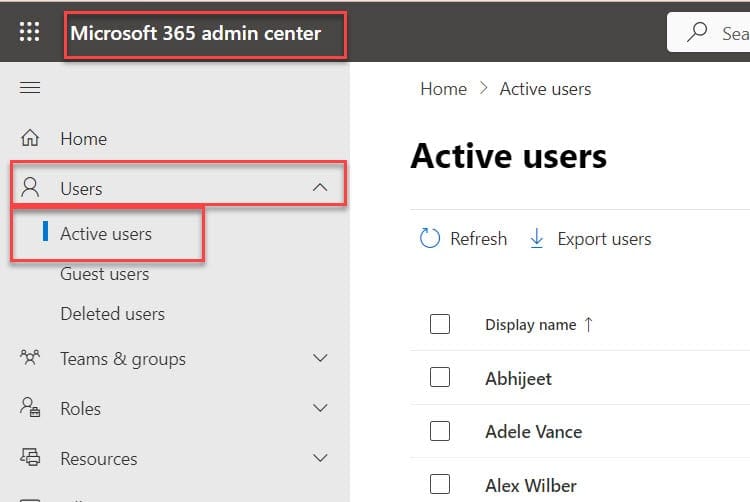Expand the Resources chevron

[x=320, y=458]
